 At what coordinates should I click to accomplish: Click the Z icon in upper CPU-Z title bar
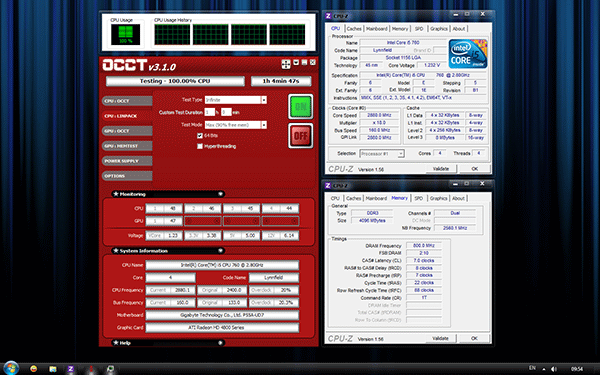point(328,16)
